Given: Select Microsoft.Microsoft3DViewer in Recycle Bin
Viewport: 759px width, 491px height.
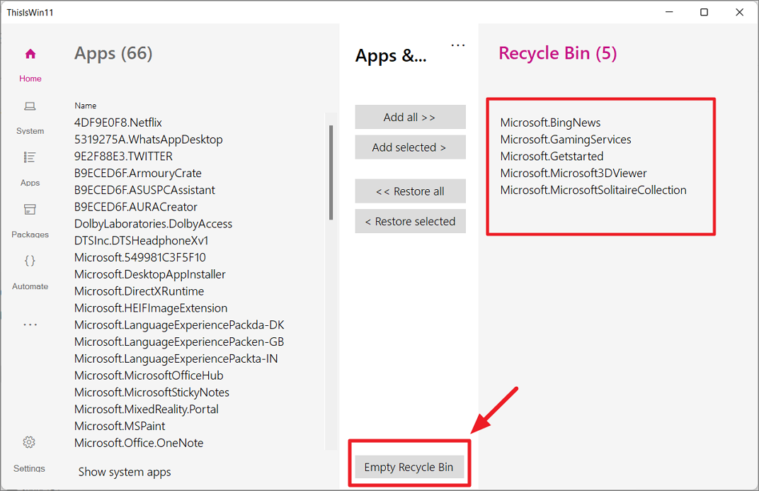Looking at the screenshot, I should (573, 173).
